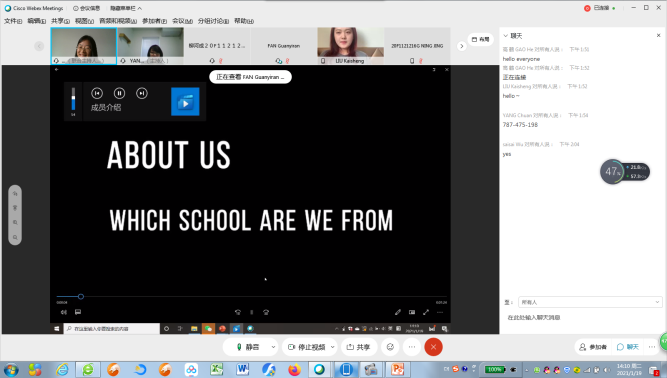Open the layout button near thumbnails
The height and width of the screenshot is (378, 667).
pyautogui.click(x=480, y=39)
